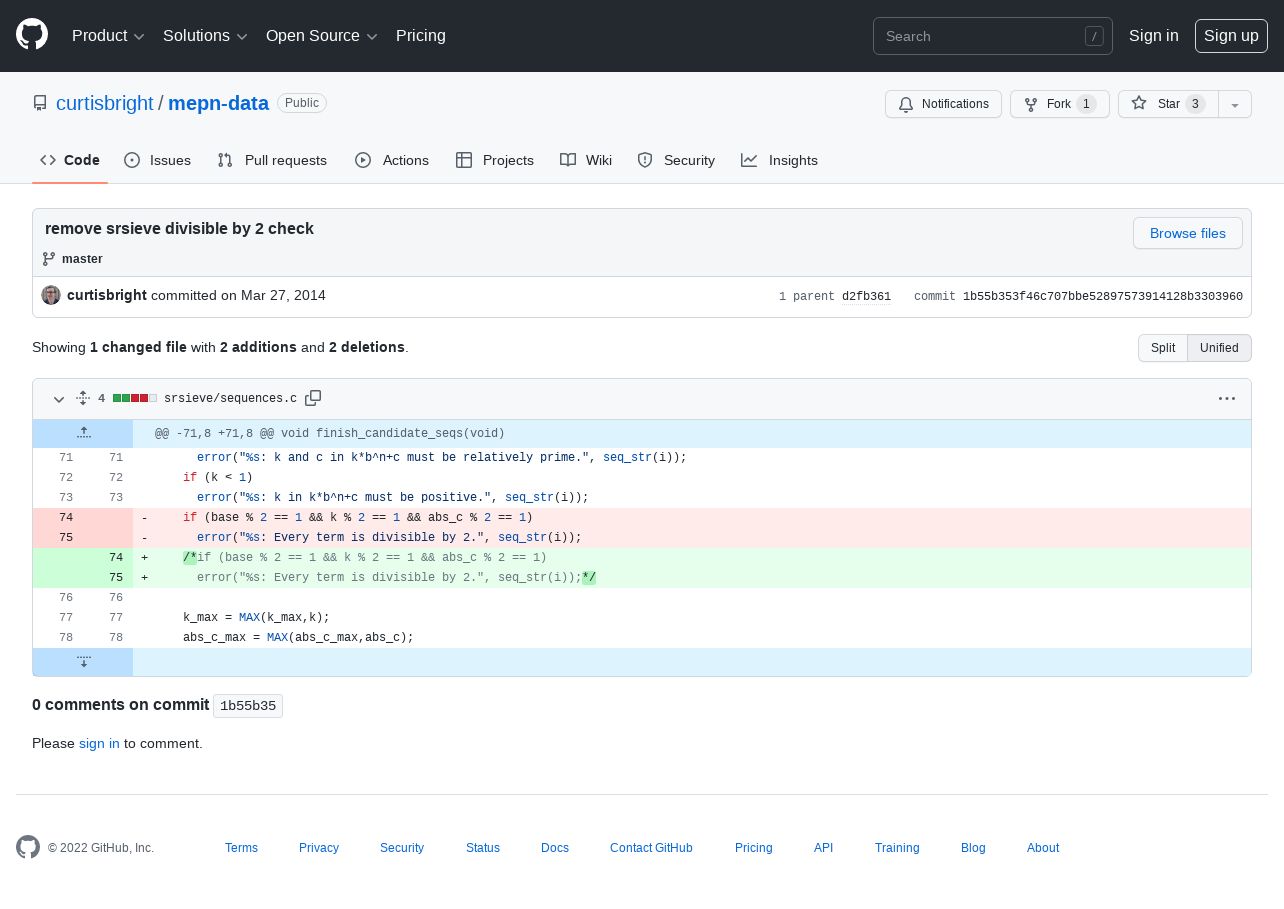Click the 1 changed file button
This screenshot has height=909, width=1284.
point(138,347)
